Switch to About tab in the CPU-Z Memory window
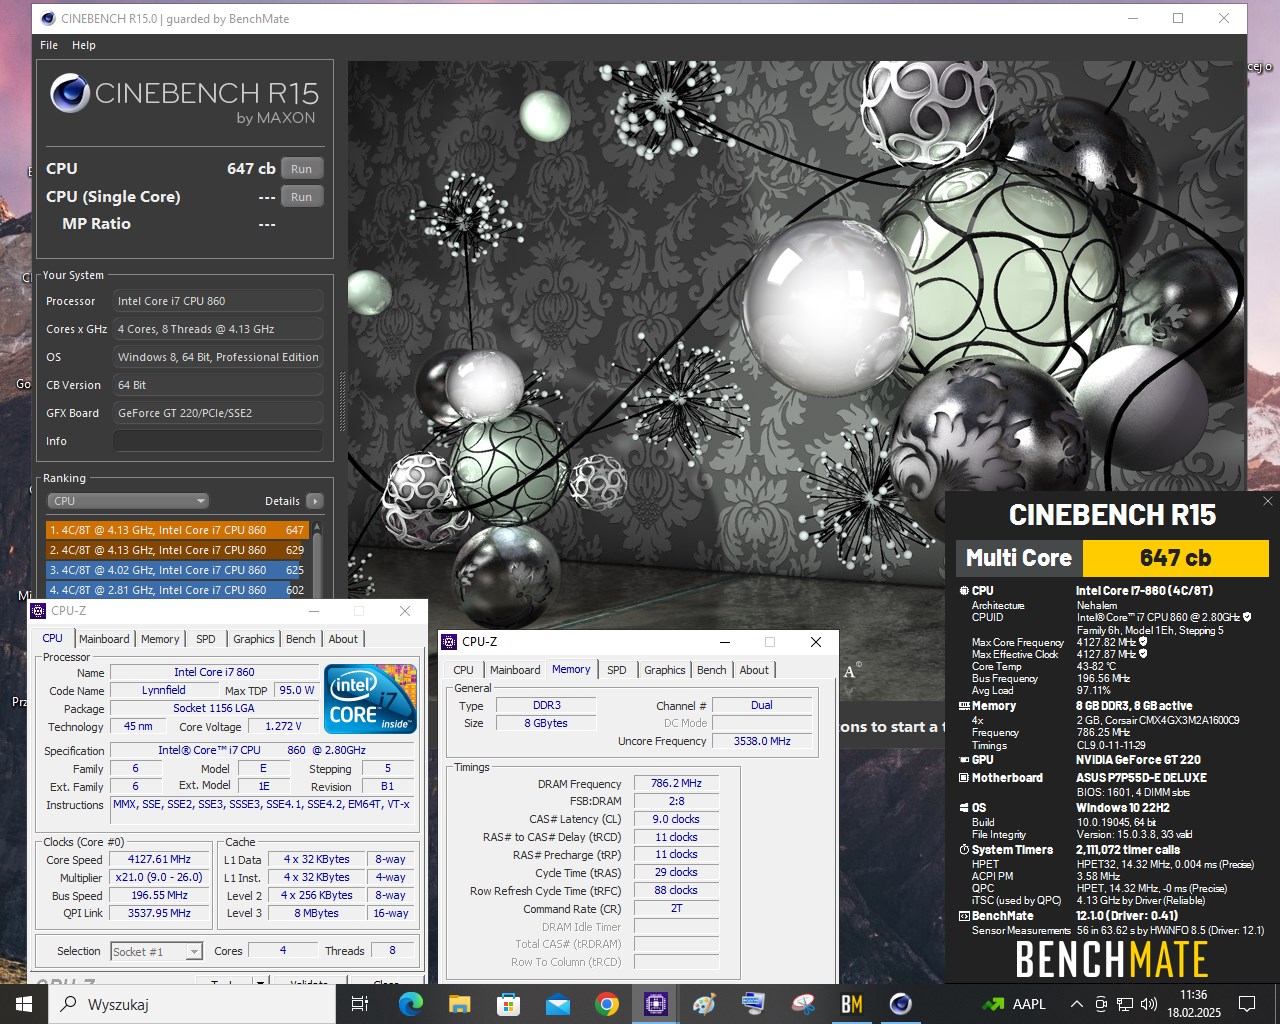Image resolution: width=1280 pixels, height=1024 pixels. tap(754, 670)
